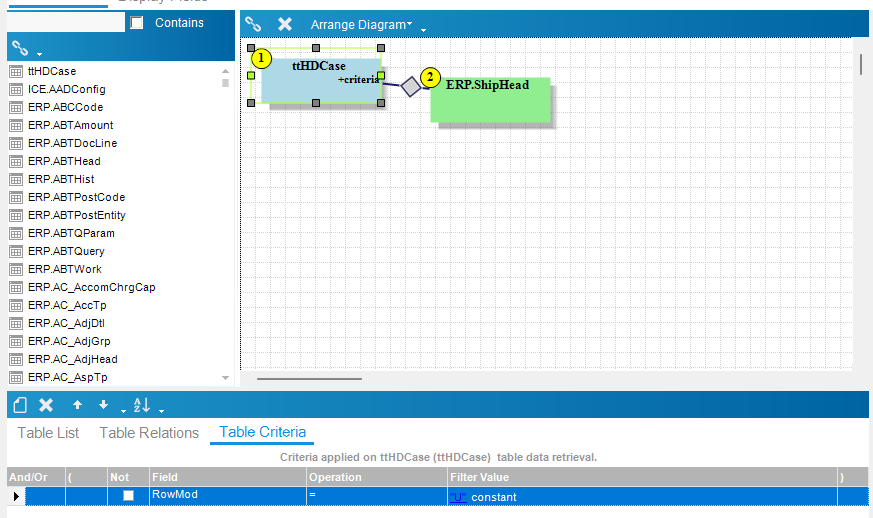Open the dropdown after the Move Down arrow
The height and width of the screenshot is (518, 873).
(x=123, y=411)
